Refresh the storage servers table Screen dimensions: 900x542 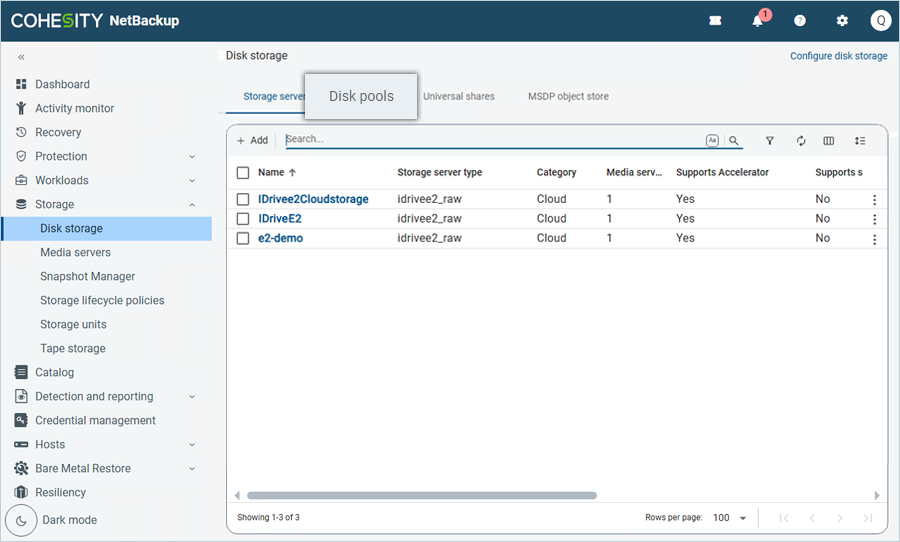[x=801, y=141]
